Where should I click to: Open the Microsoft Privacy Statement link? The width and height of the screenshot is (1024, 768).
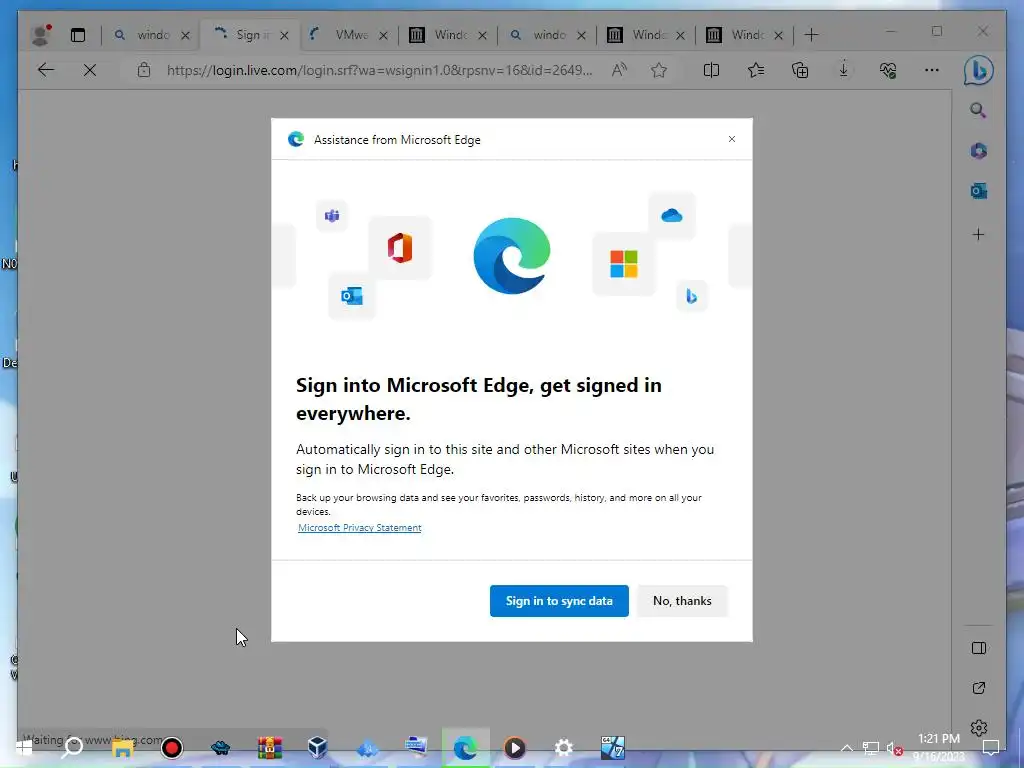pos(359,528)
